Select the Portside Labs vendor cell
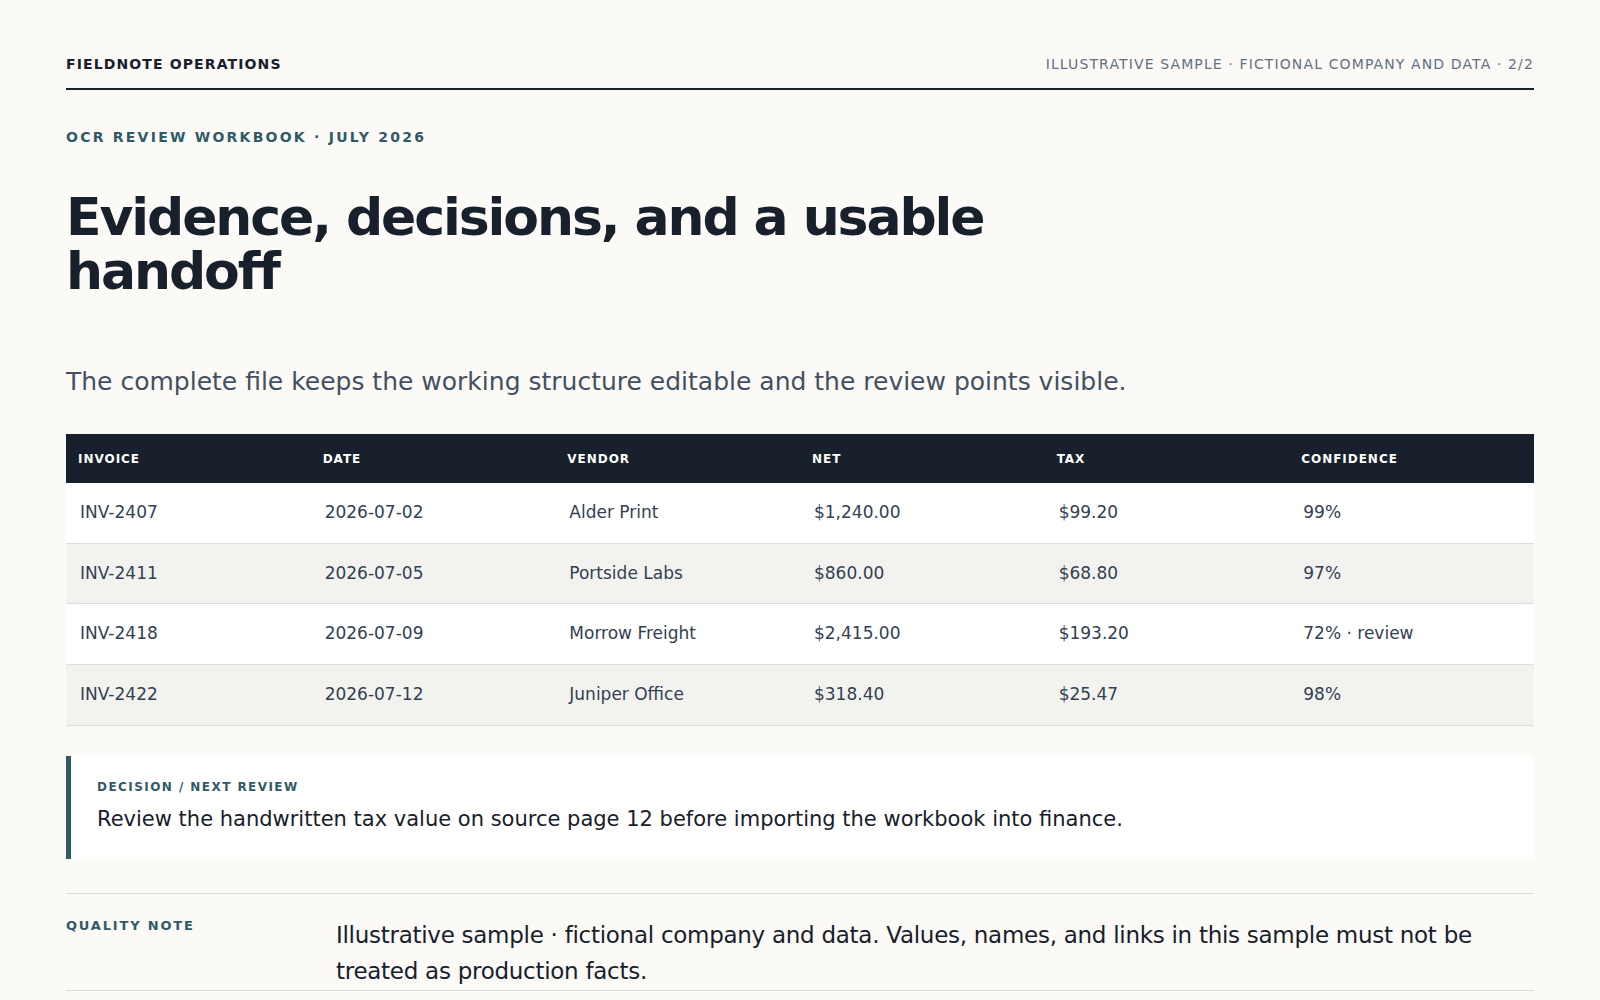 click(626, 573)
